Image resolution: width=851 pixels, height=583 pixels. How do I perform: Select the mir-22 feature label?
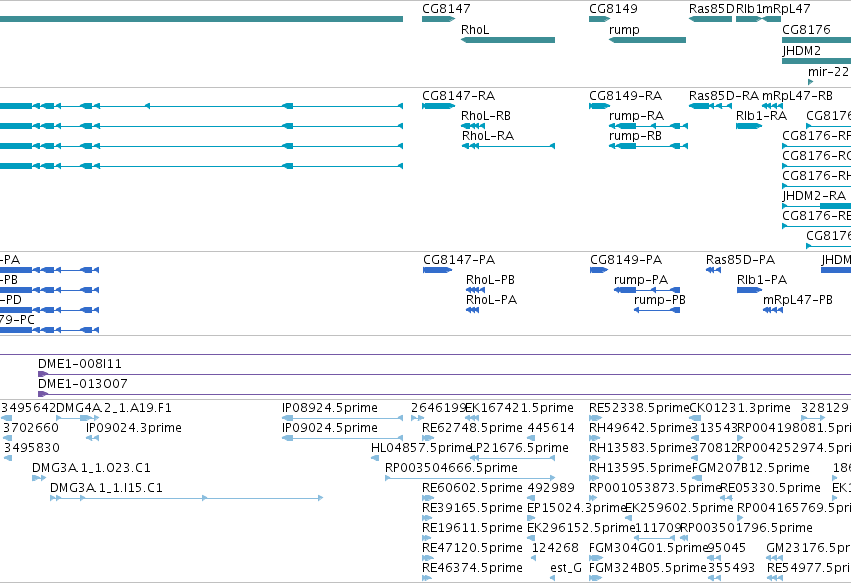click(828, 72)
